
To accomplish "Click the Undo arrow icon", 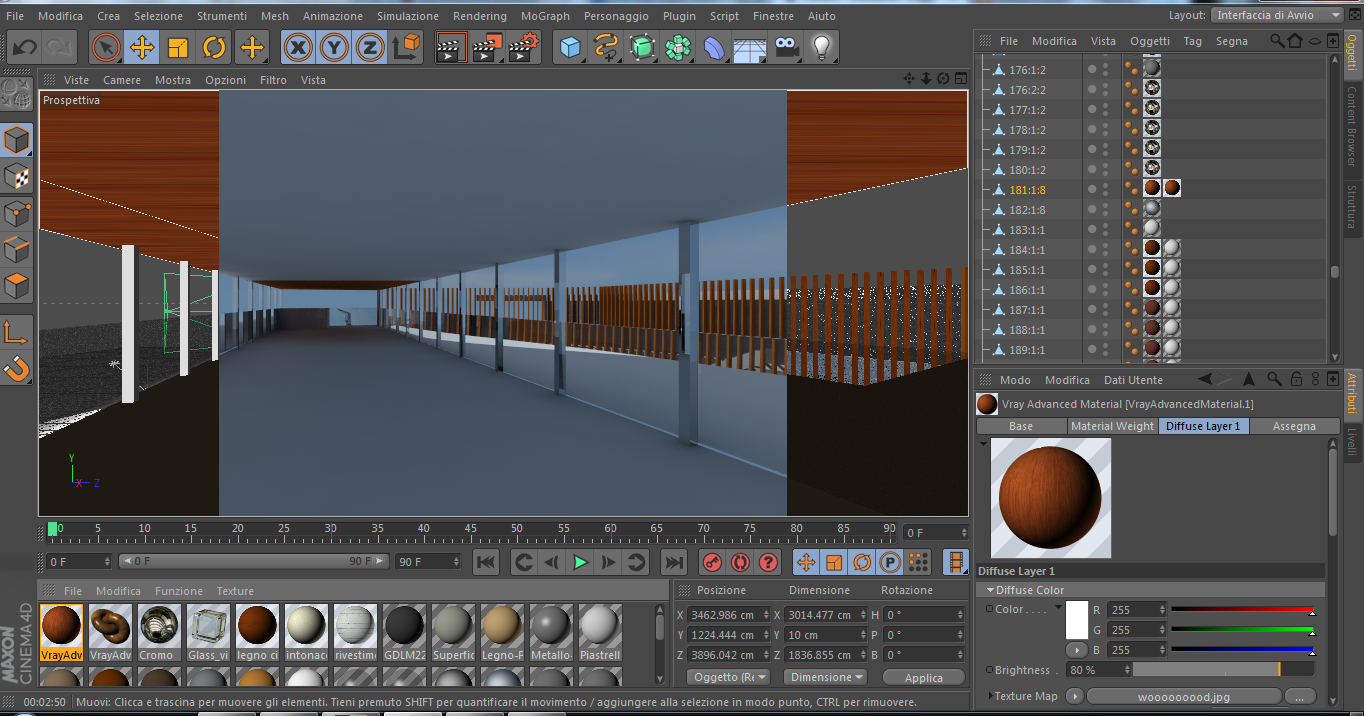I will coord(24,47).
